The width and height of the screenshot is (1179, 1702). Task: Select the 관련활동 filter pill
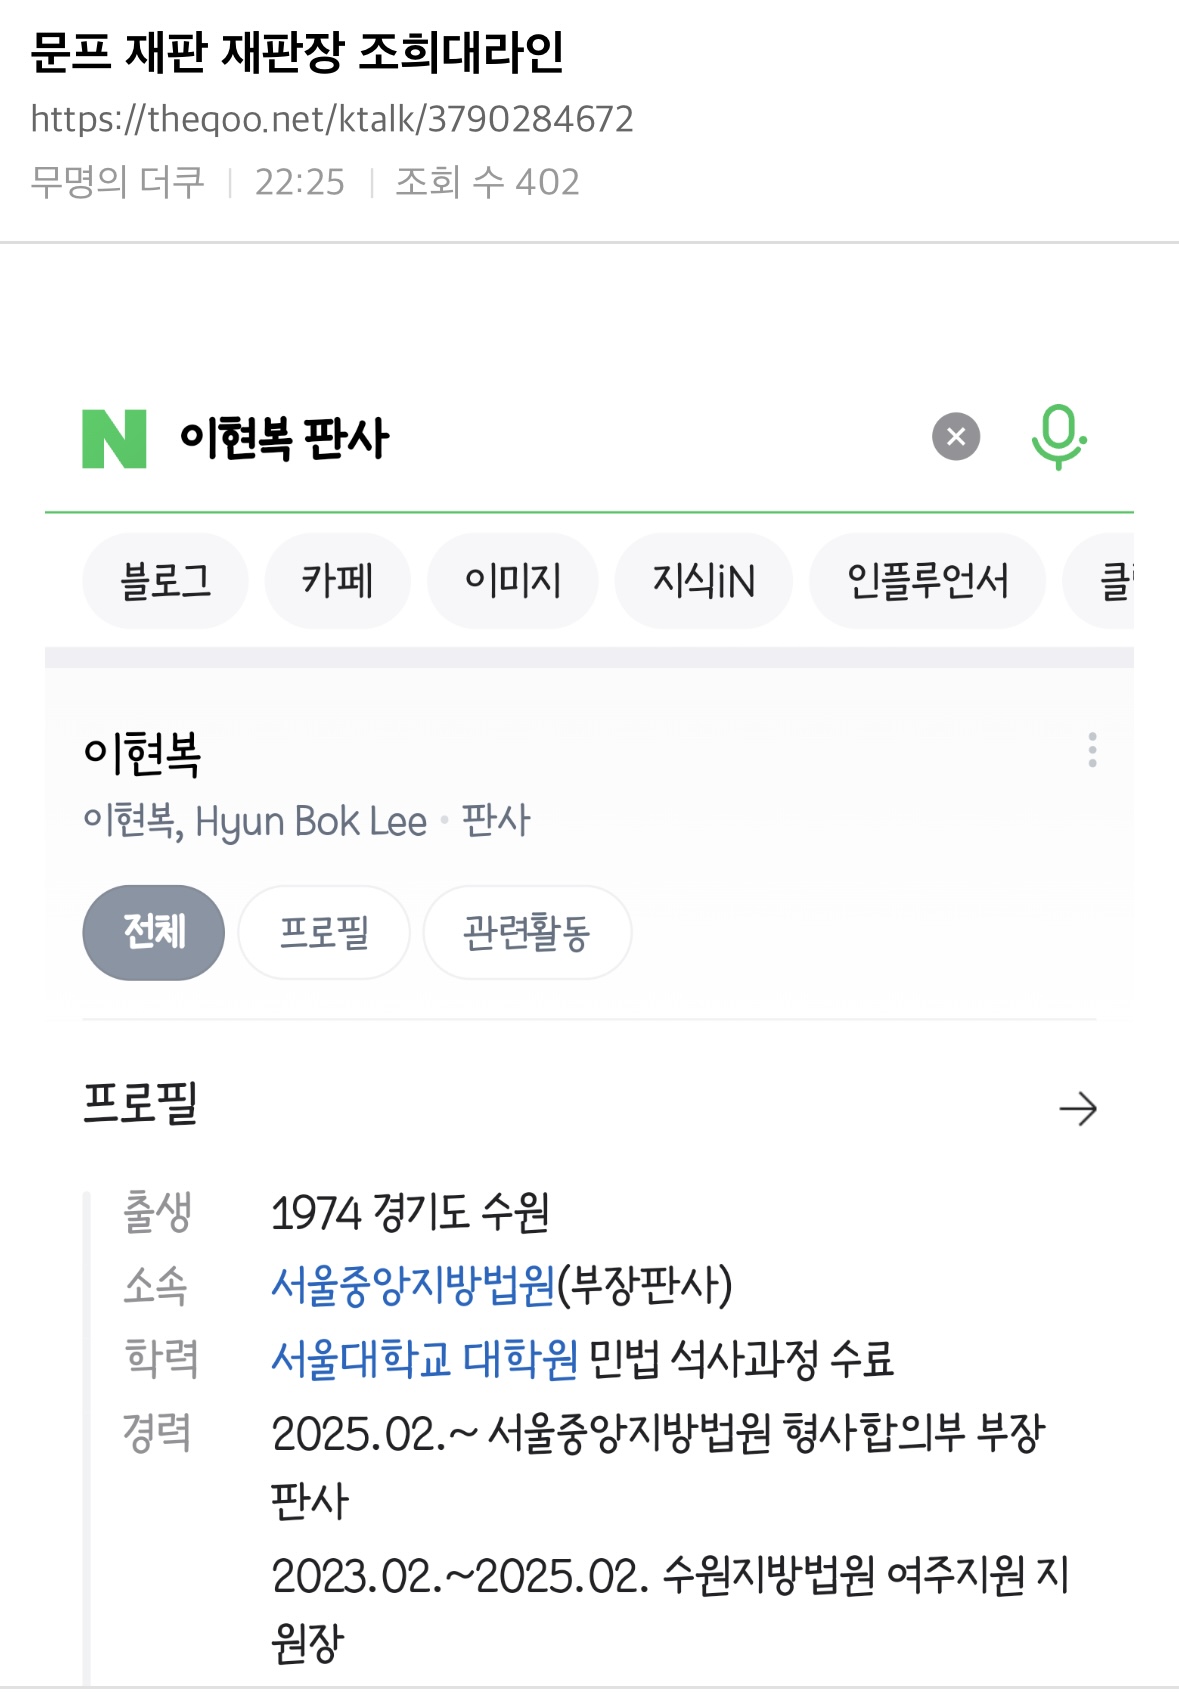[x=527, y=932]
